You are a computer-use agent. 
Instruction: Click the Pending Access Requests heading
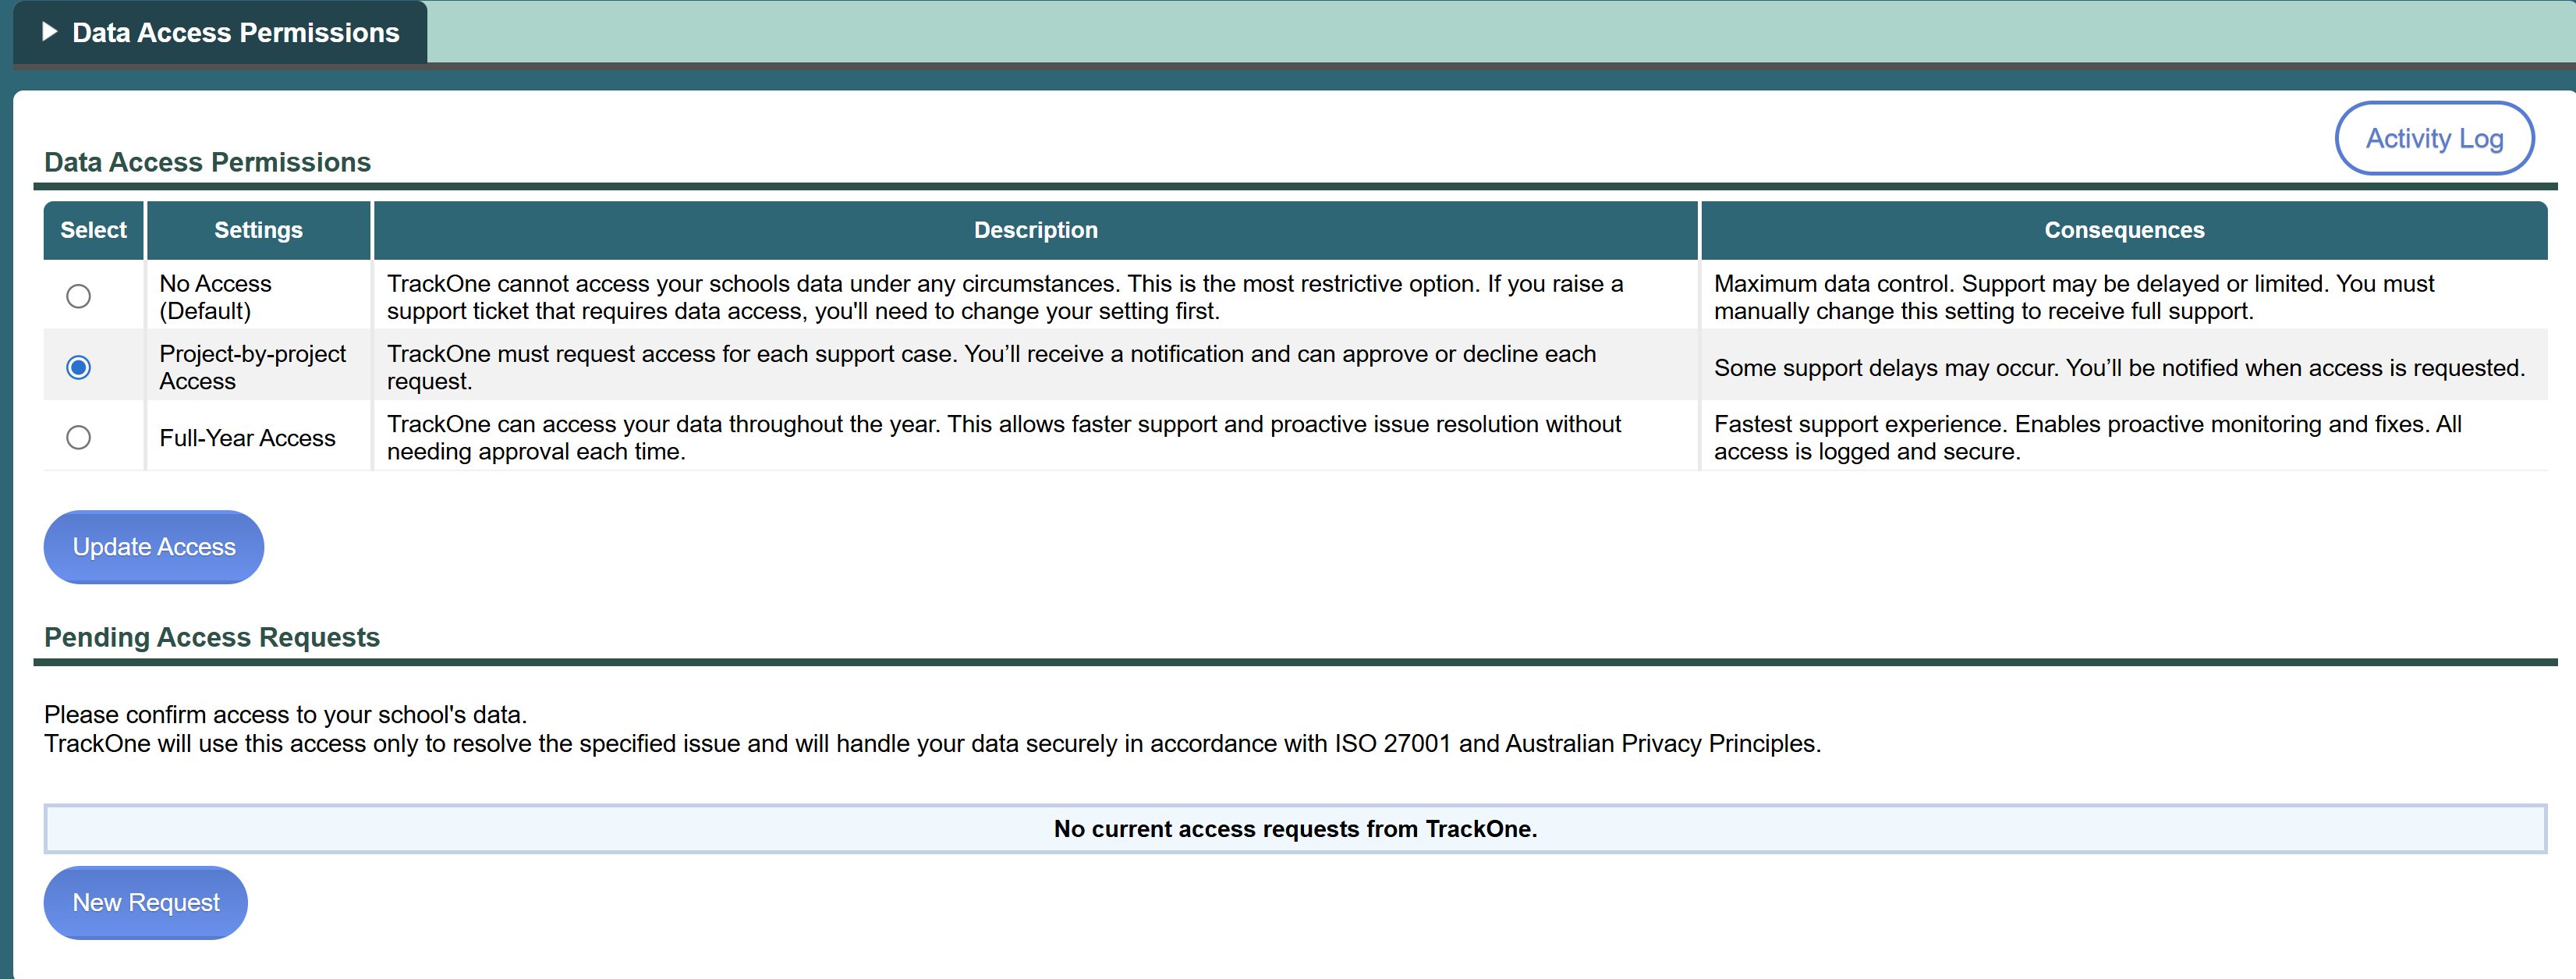click(212, 637)
